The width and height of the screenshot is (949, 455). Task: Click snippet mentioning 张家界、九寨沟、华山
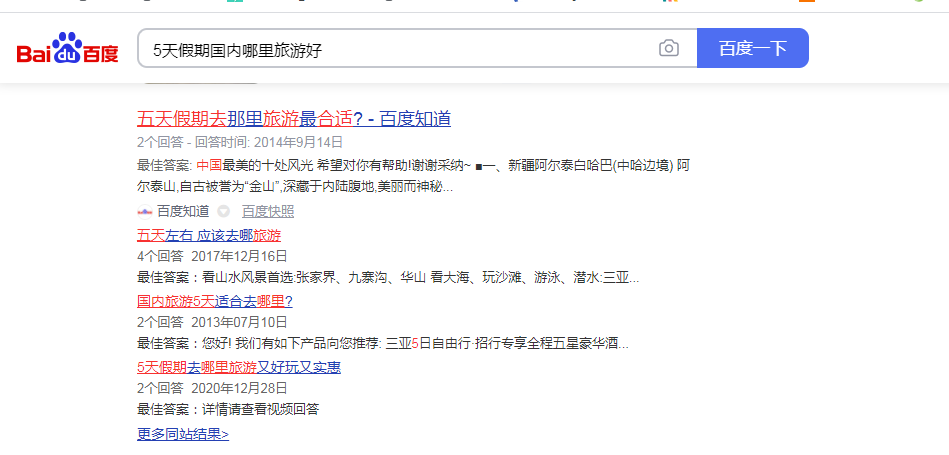click(389, 278)
